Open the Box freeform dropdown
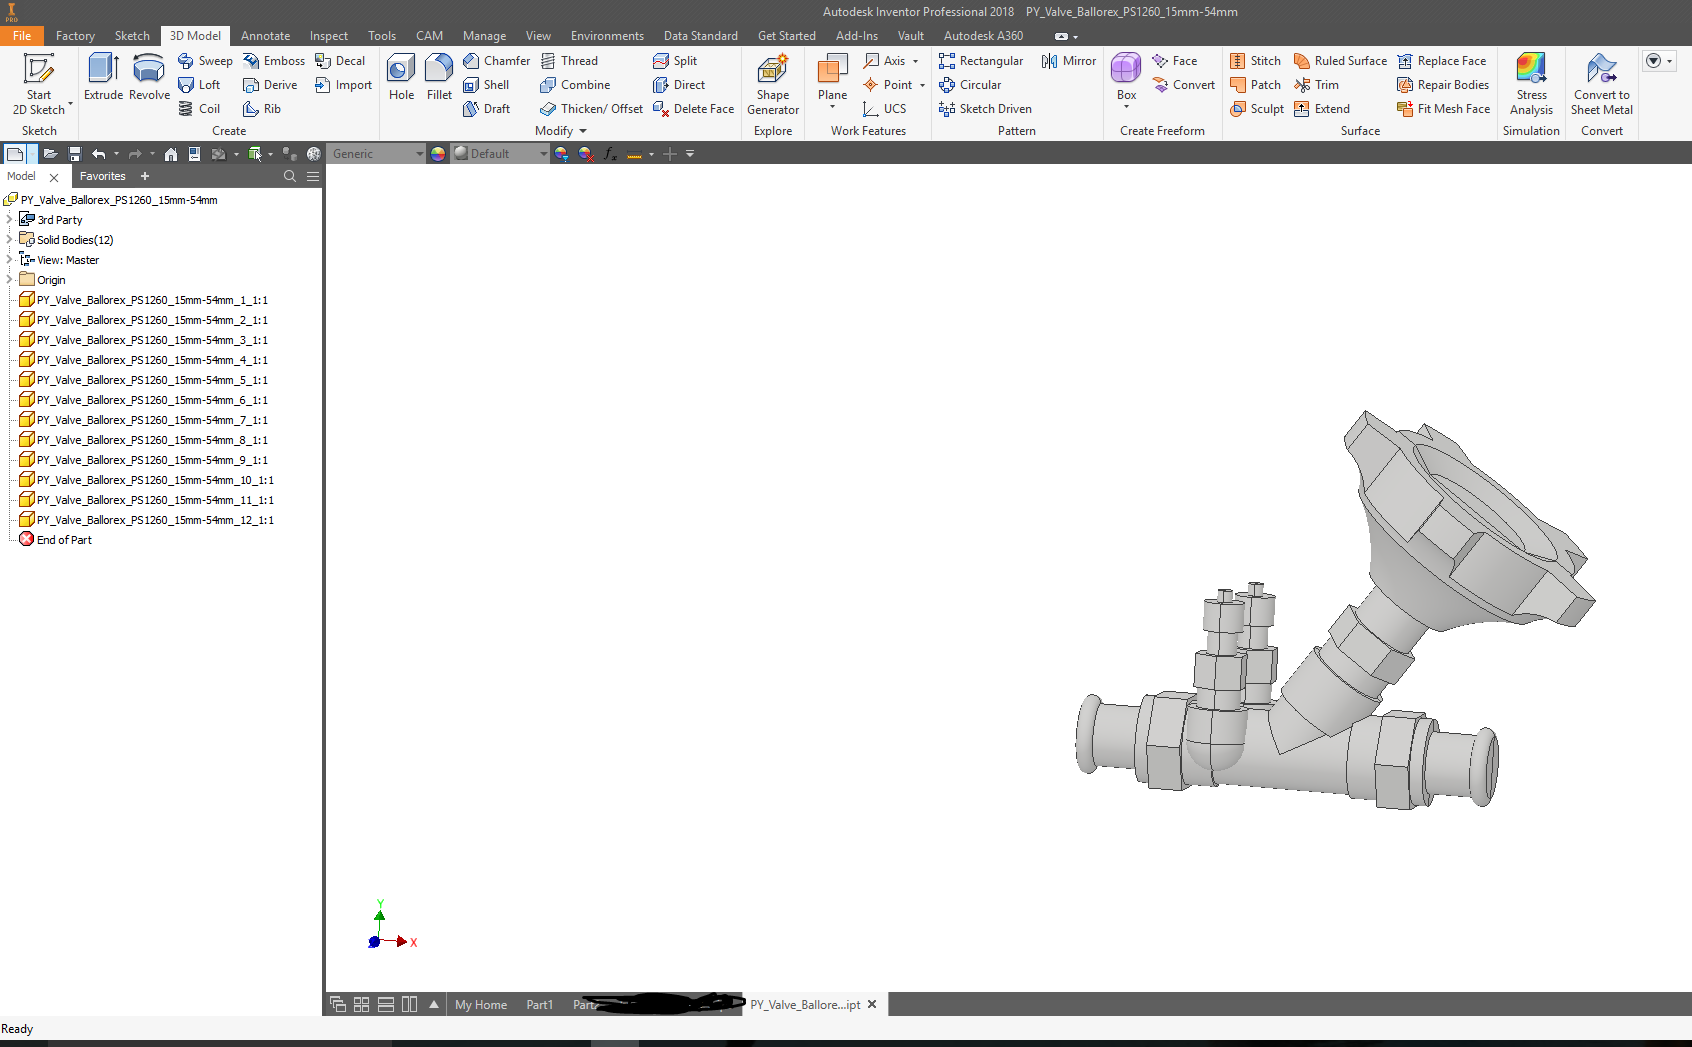 tap(1126, 106)
